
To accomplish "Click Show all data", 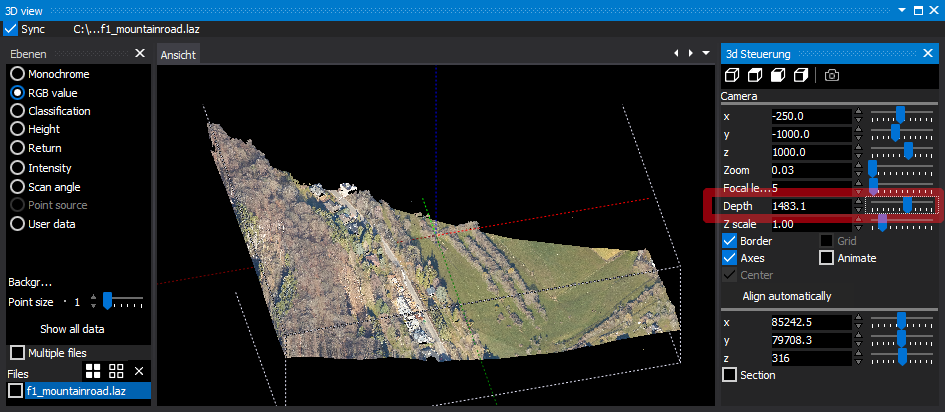I will tap(72, 329).
